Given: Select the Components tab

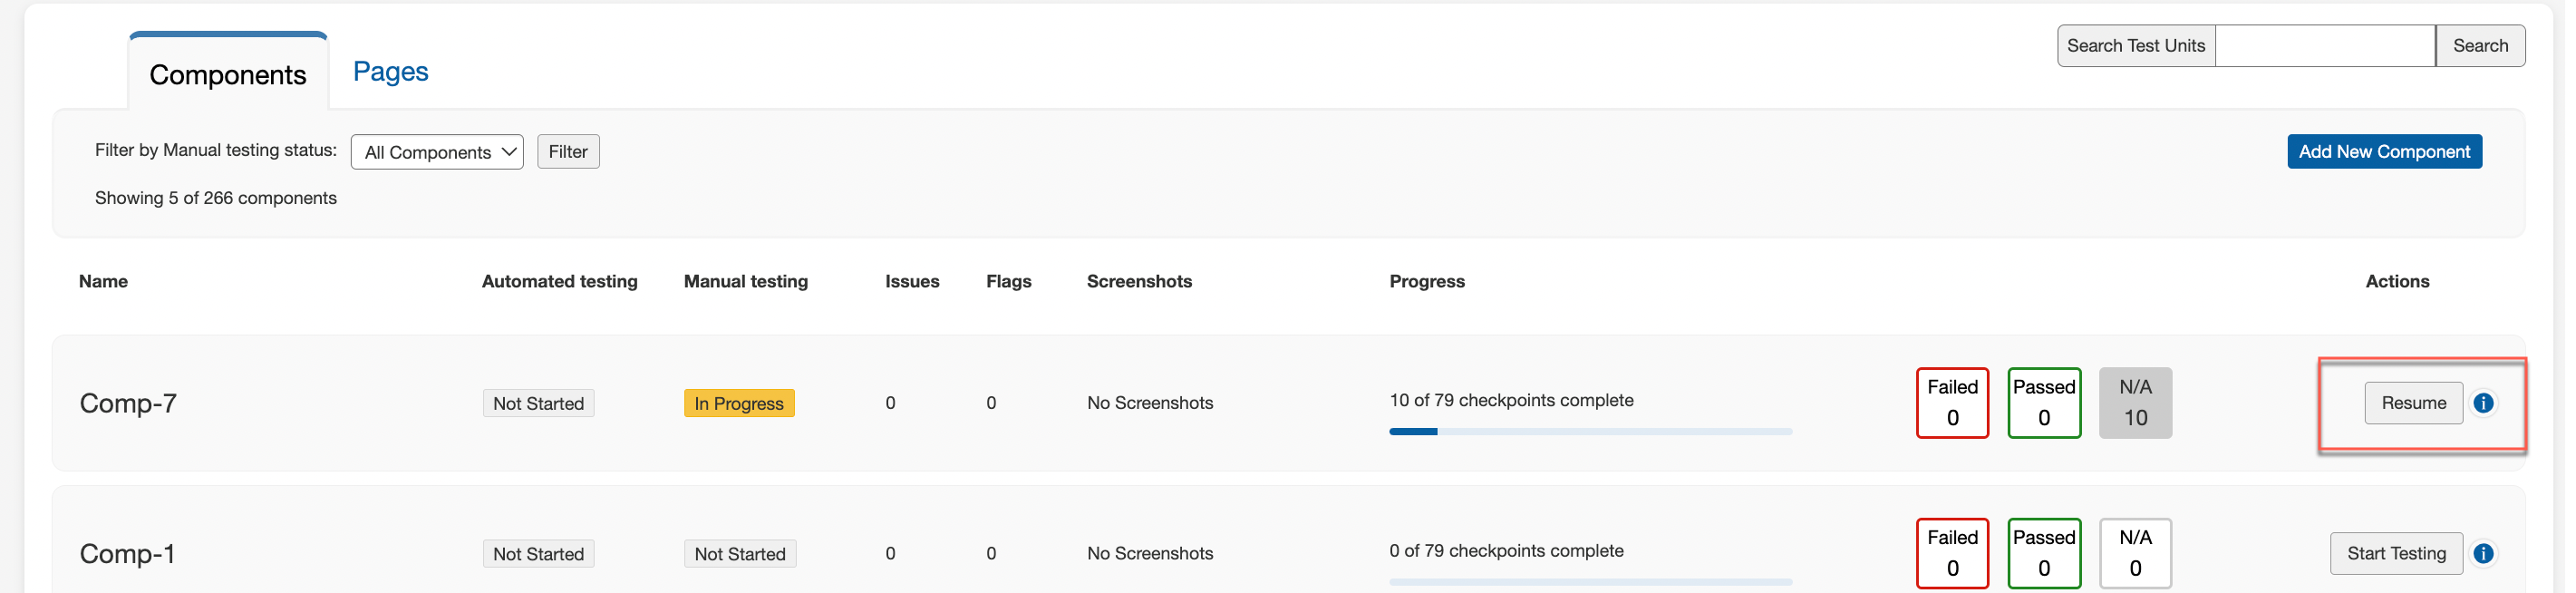Looking at the screenshot, I should pyautogui.click(x=228, y=75).
